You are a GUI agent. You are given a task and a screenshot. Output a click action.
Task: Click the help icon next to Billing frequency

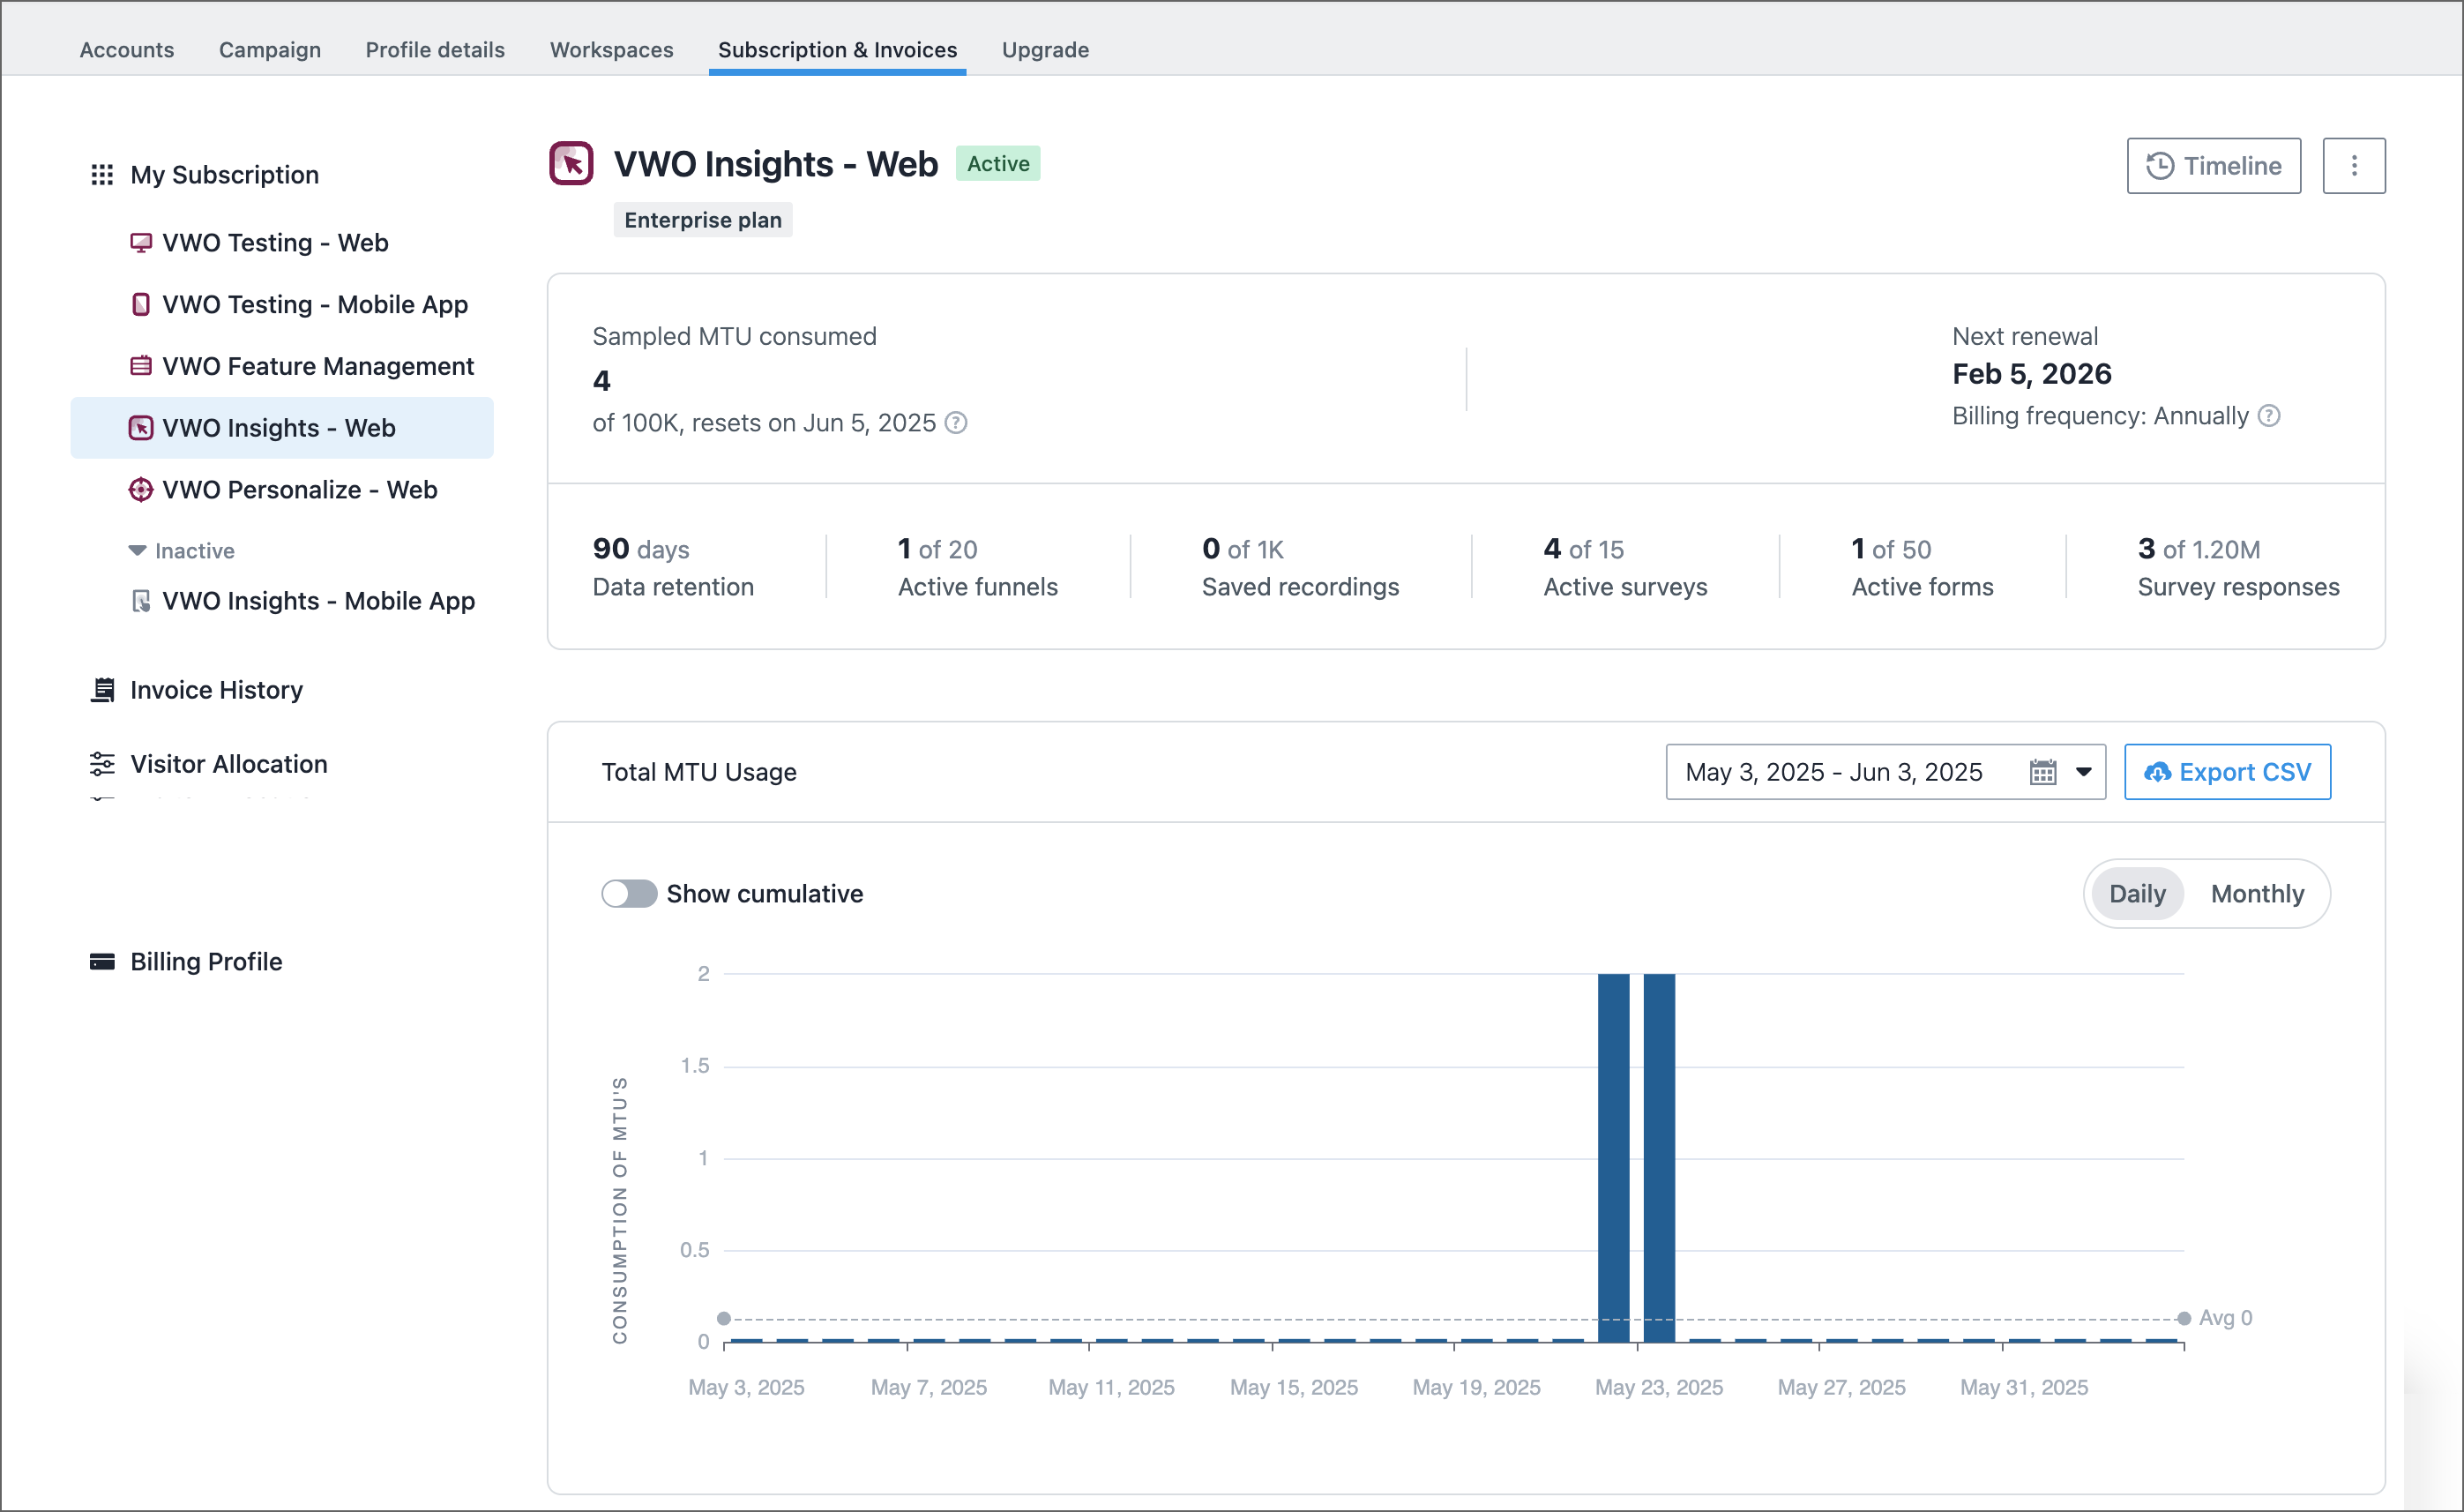(2270, 416)
